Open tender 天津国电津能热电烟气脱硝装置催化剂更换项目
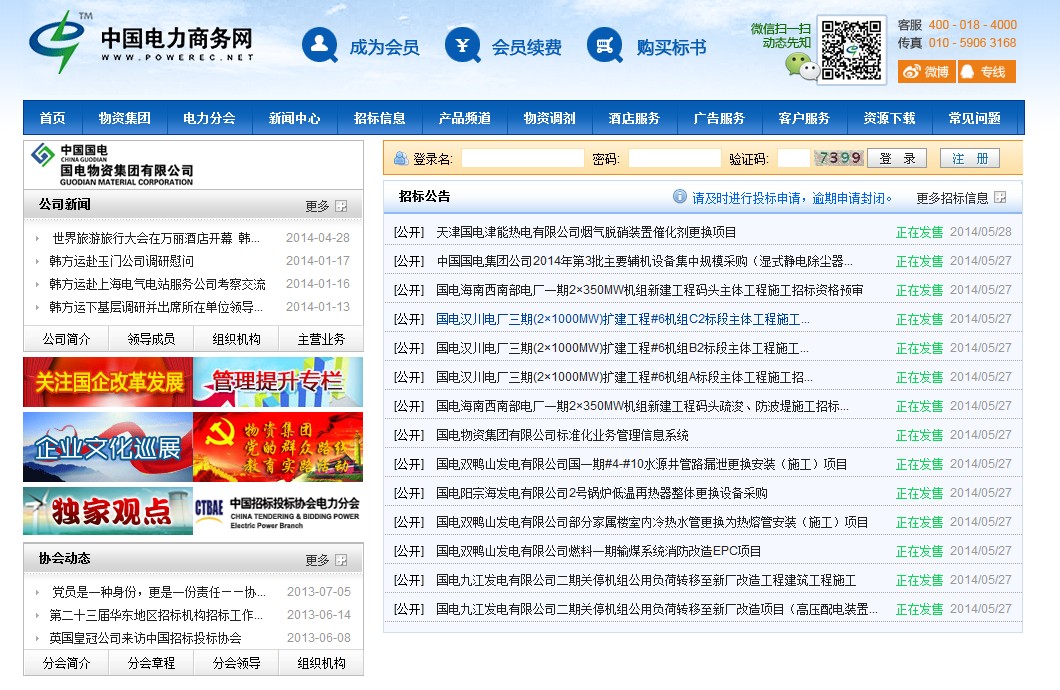This screenshot has height=690, width=1060. point(586,232)
